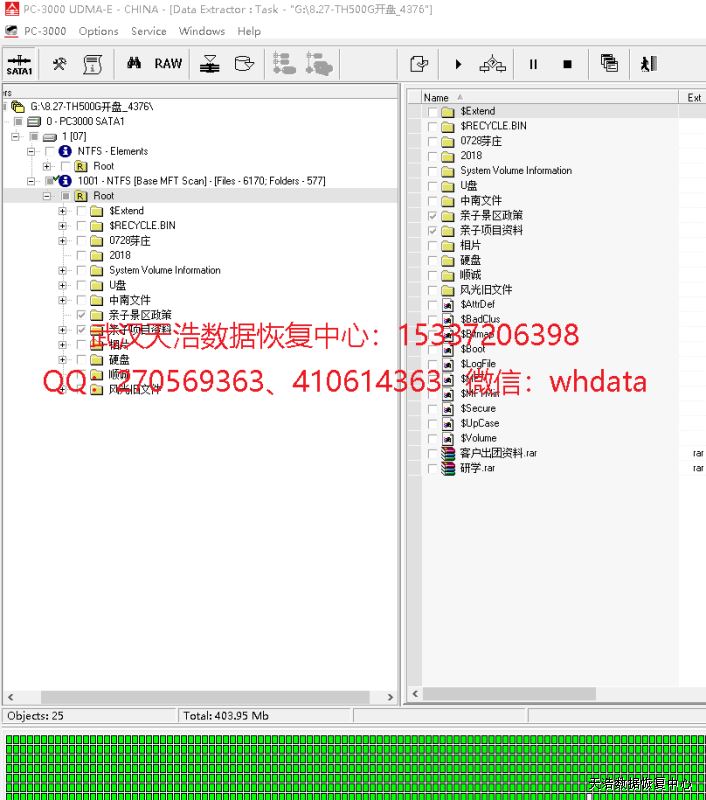This screenshot has height=800, width=706.
Task: Collapse the NTFS - Elements node
Action: [31, 151]
